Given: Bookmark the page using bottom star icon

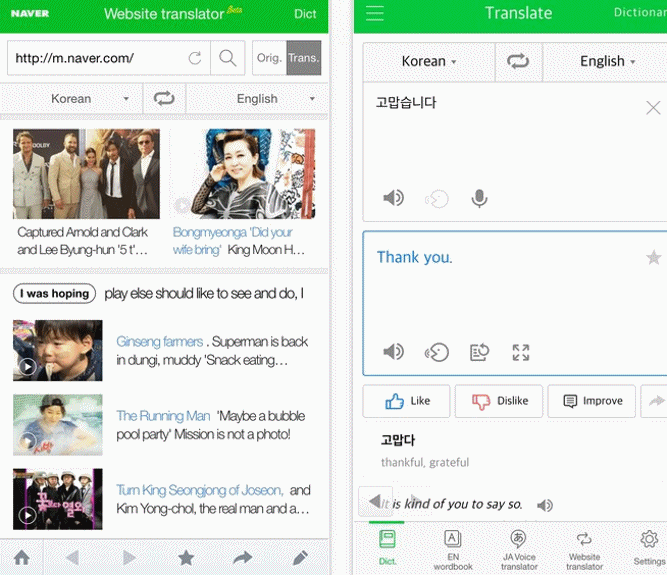Looking at the screenshot, I should [x=186, y=557].
